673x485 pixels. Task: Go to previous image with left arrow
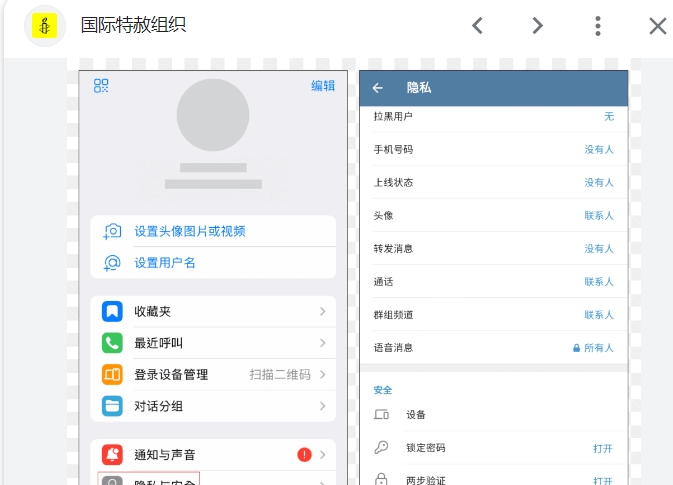tap(477, 26)
